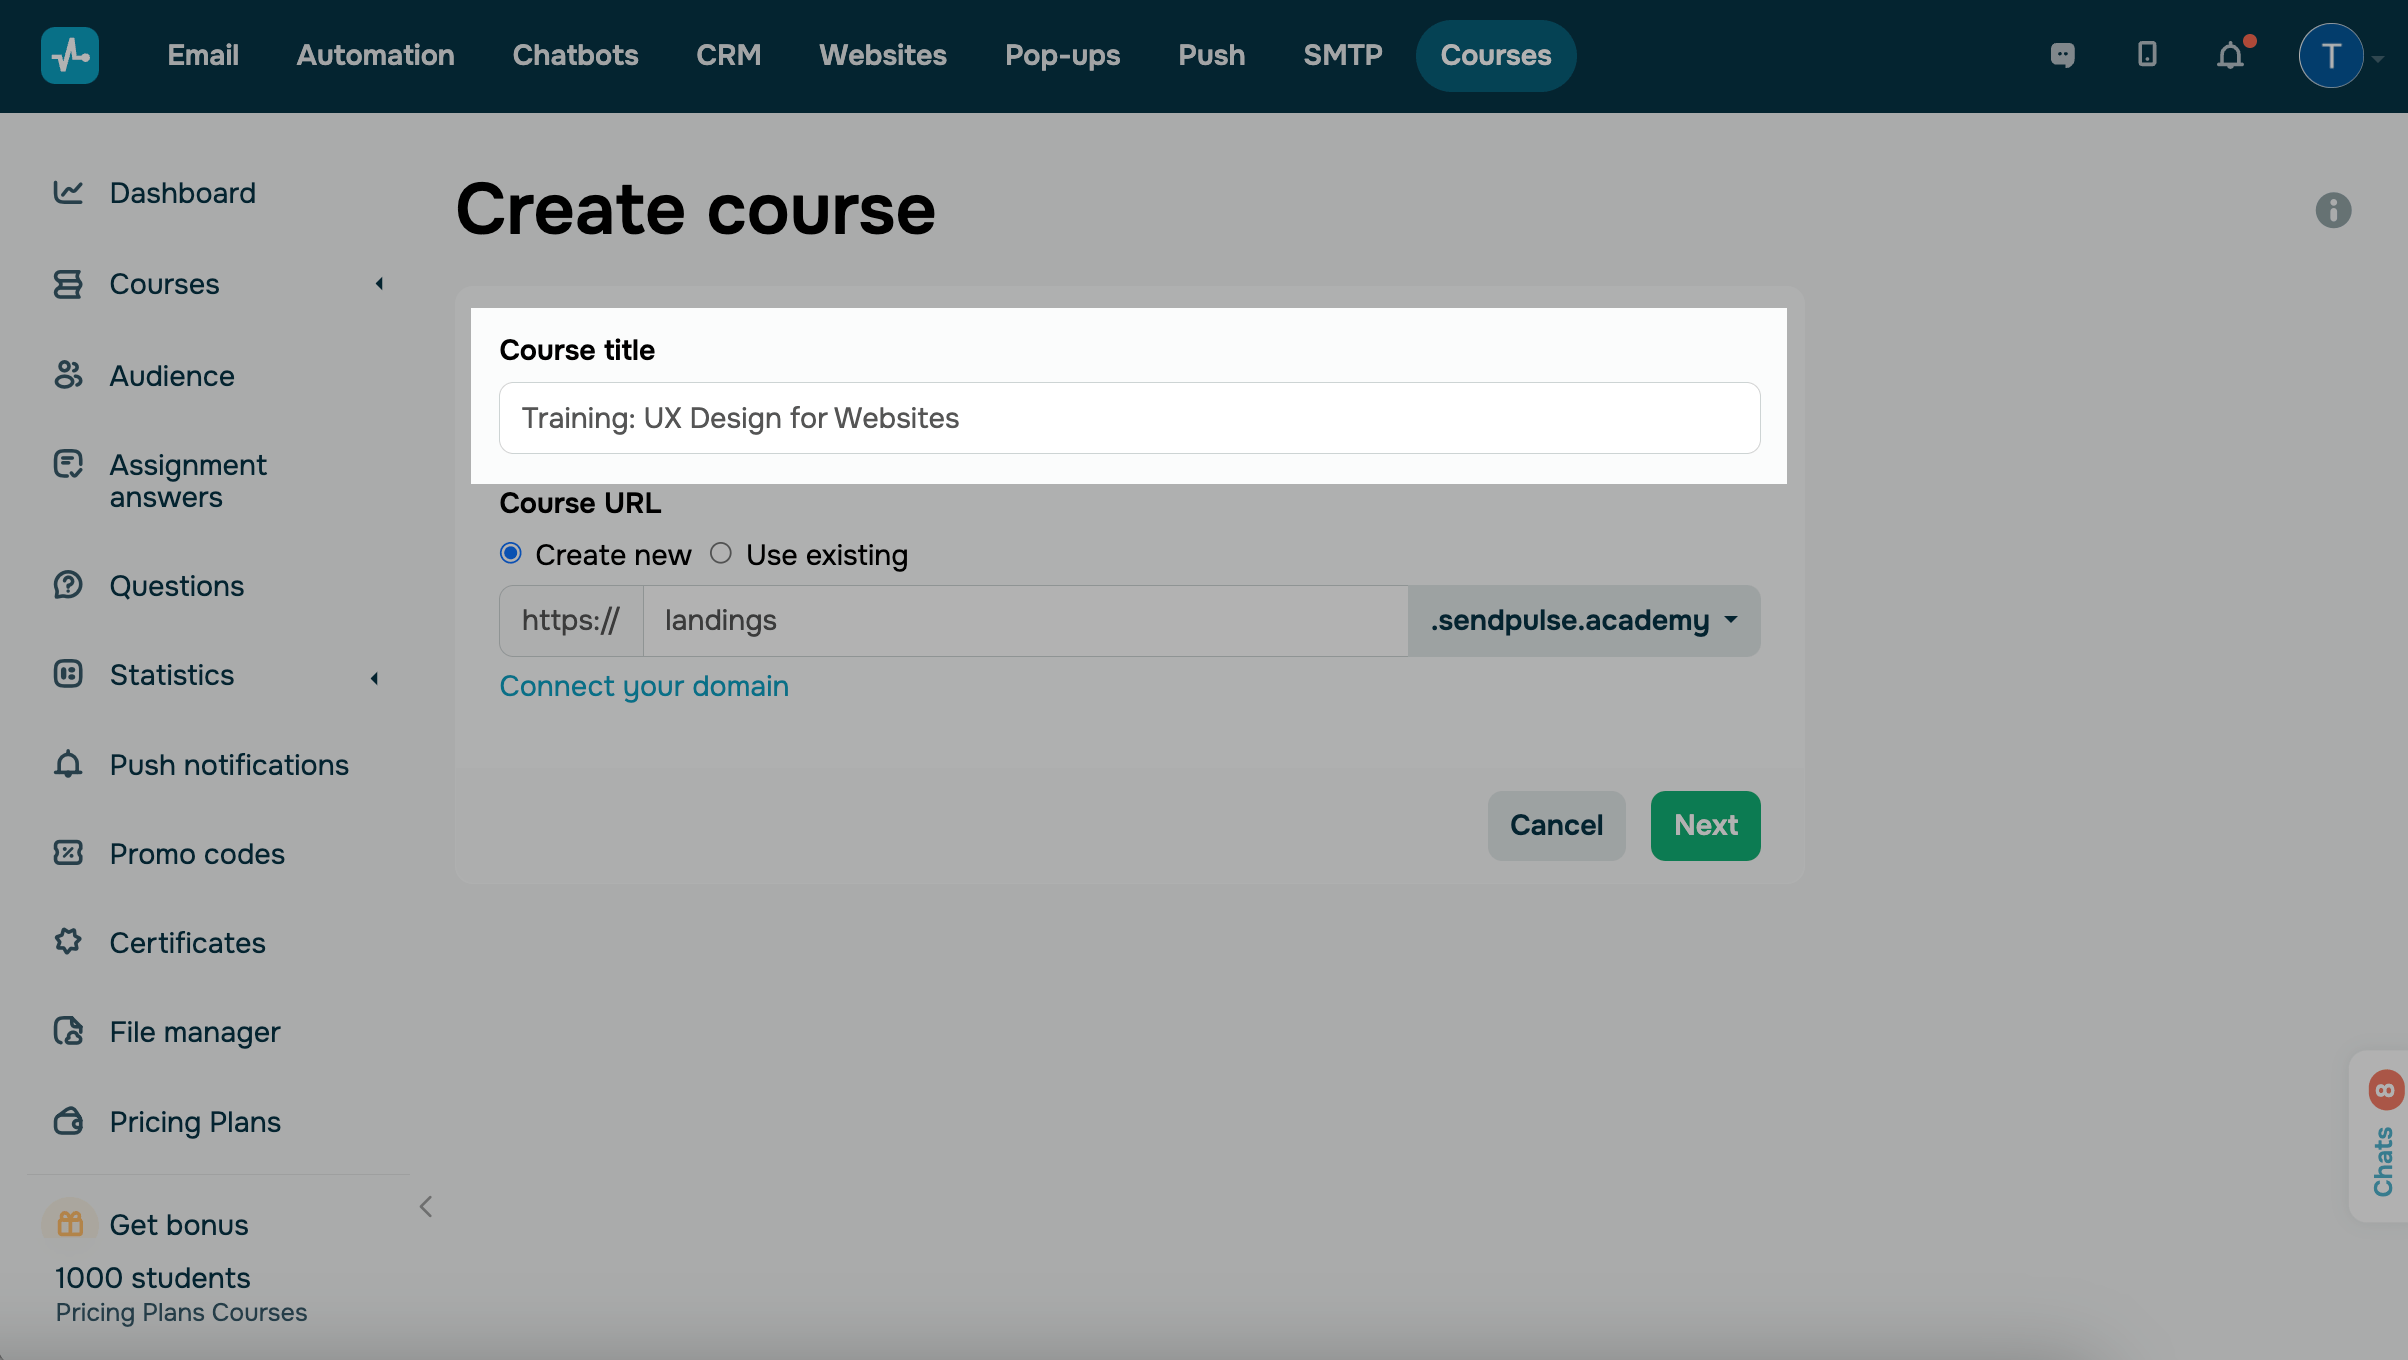Open the .sendpulse.academy domain dropdown
The height and width of the screenshot is (1360, 2408).
[1584, 620]
